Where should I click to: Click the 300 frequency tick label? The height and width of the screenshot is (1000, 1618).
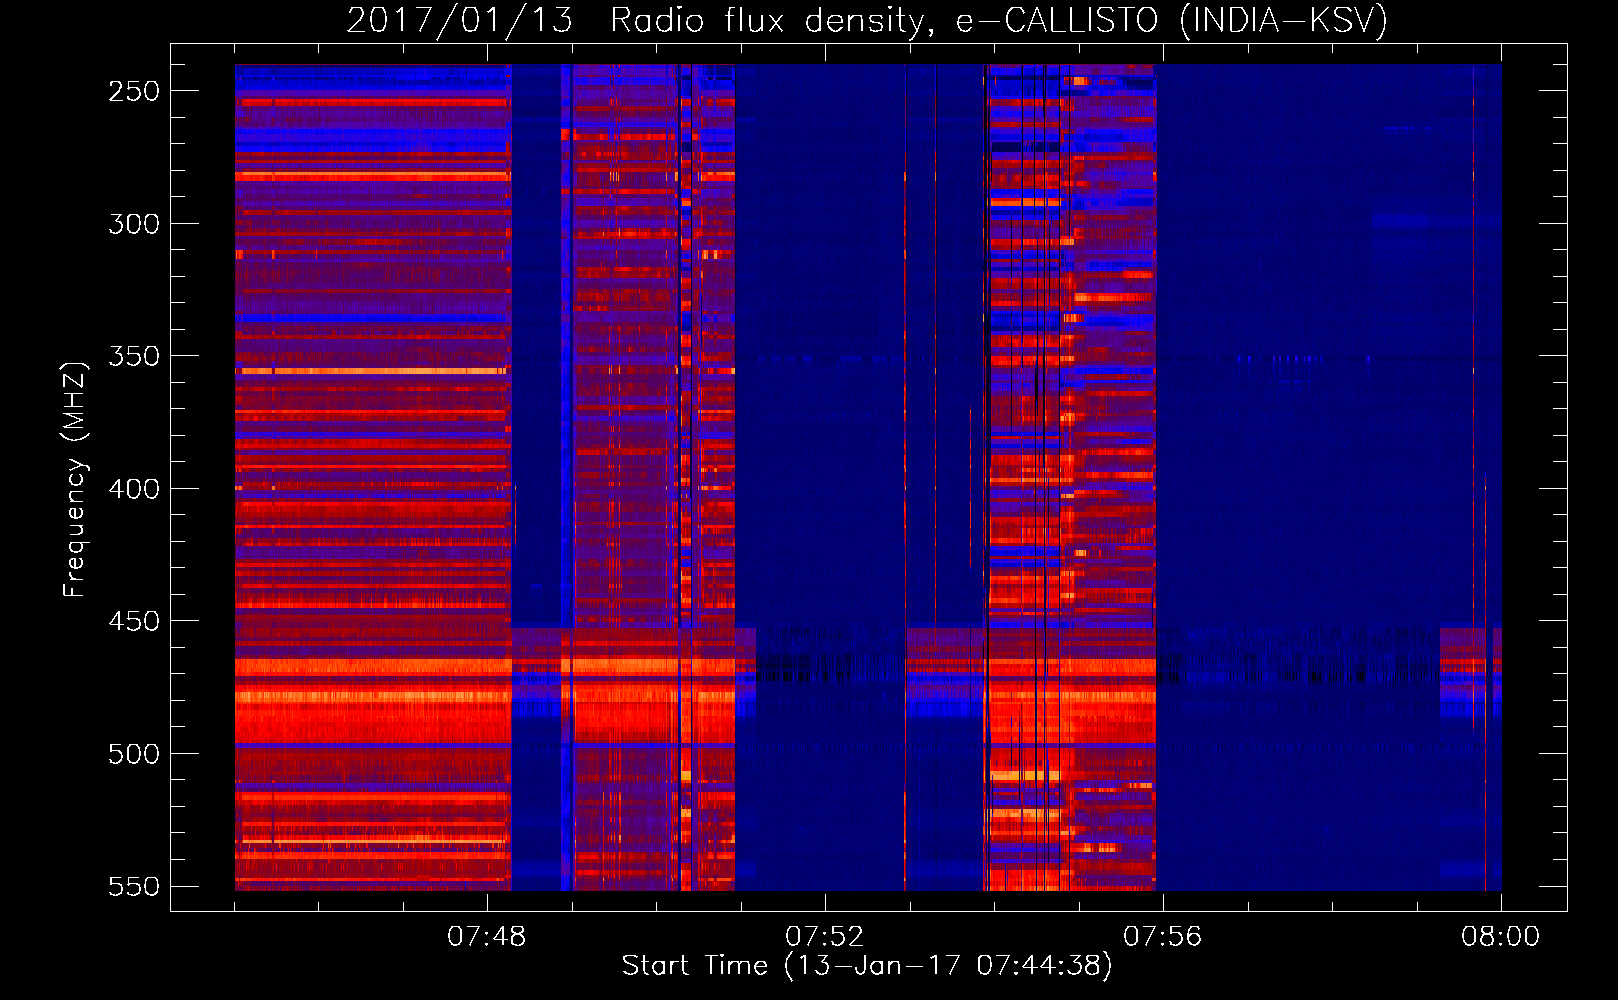coord(134,224)
